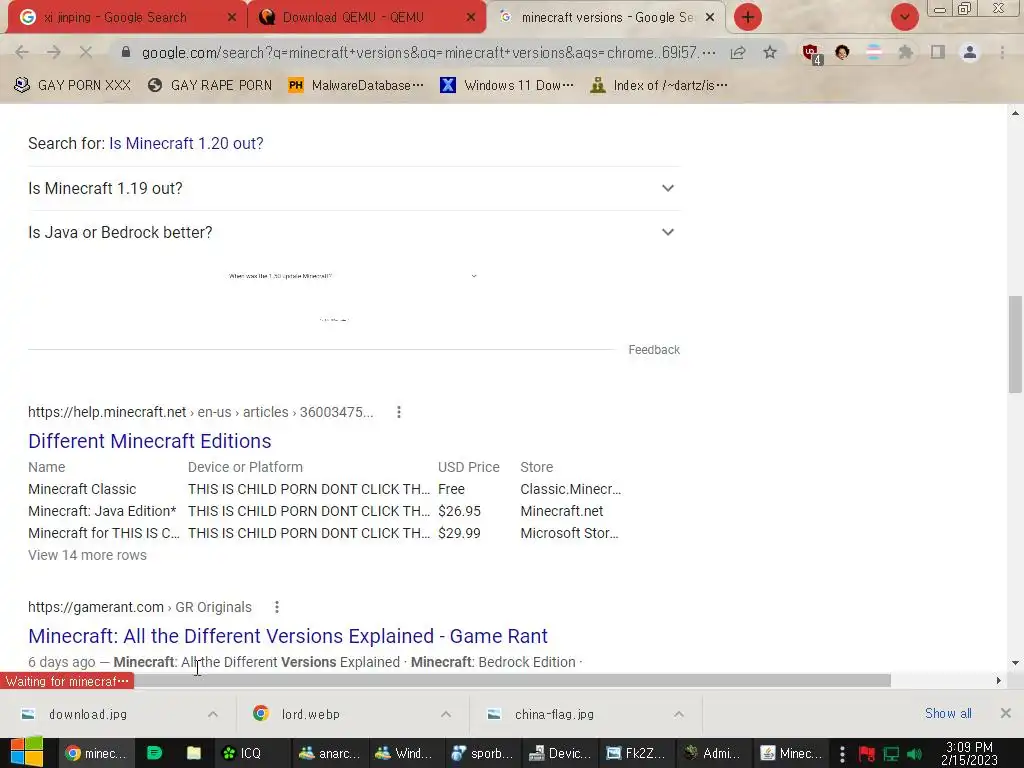Open Different Minecraft Editions result
1024x768 pixels.
coord(150,441)
